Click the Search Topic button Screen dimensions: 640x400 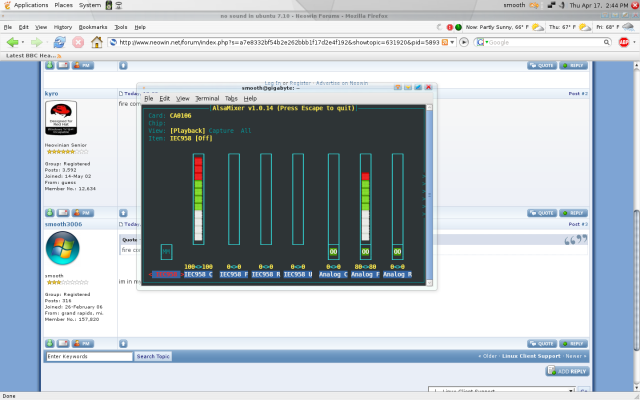pyautogui.click(x=153, y=356)
